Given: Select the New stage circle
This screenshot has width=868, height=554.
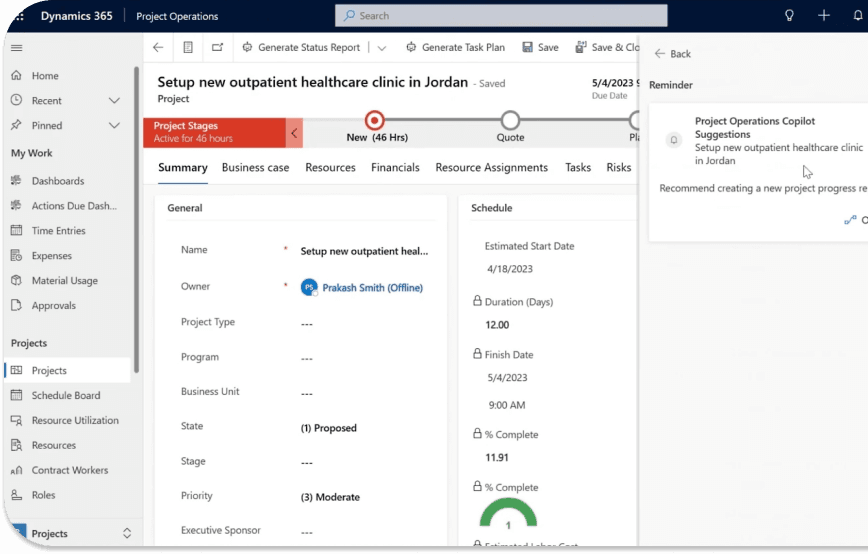Looking at the screenshot, I should point(374,120).
